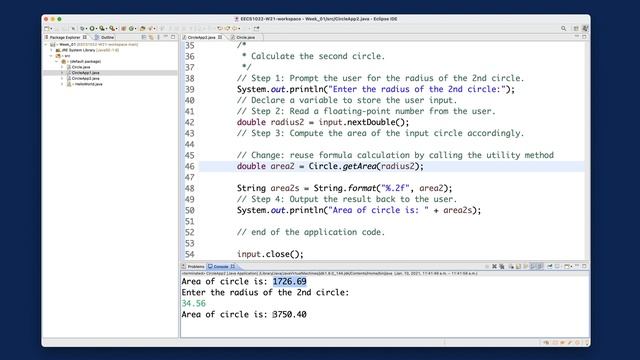
Task: Minimize the editor area
Action: pos(577,37)
